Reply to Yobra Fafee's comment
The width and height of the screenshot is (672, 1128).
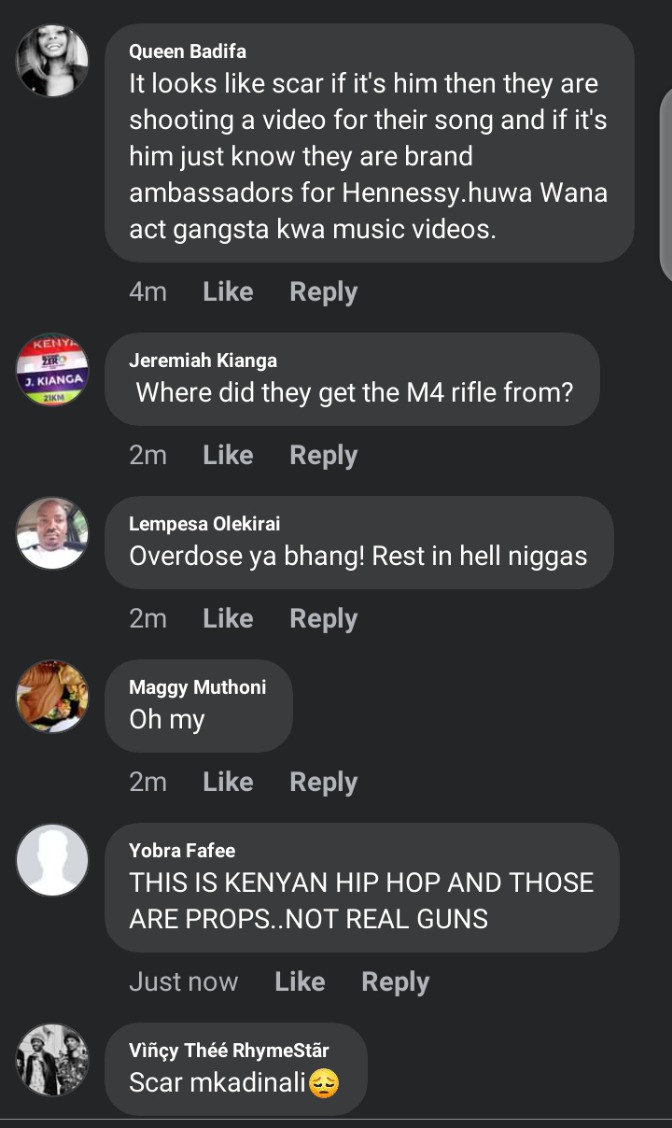coord(396,983)
